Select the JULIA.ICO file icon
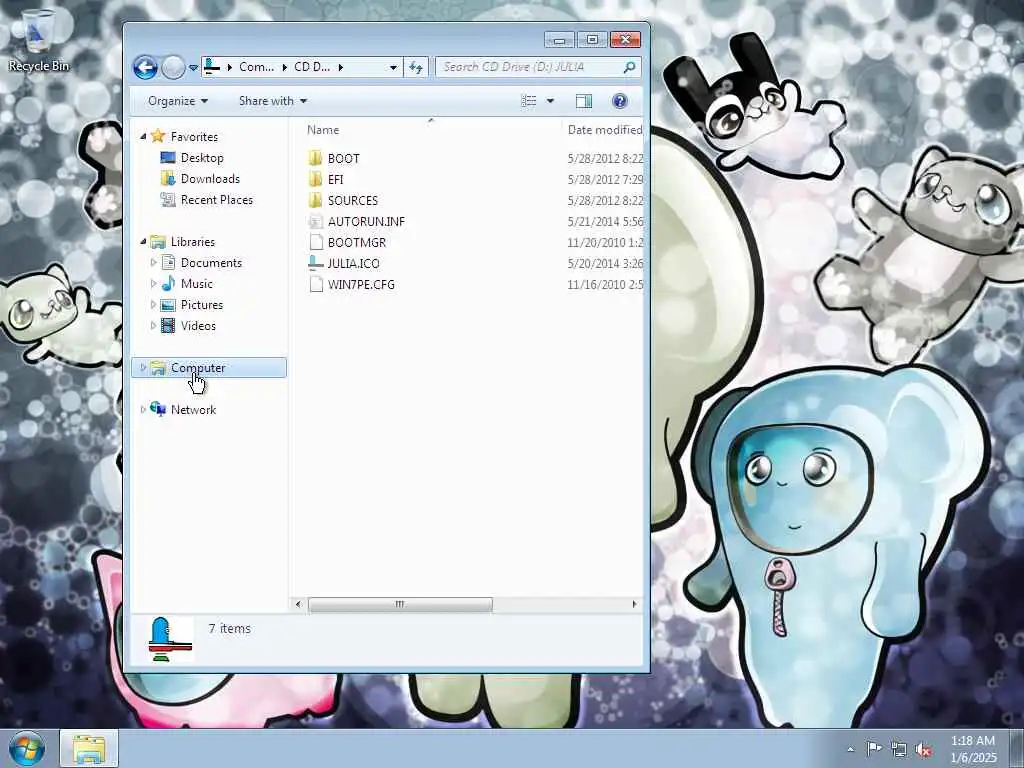This screenshot has height=768, width=1024. tap(315, 263)
